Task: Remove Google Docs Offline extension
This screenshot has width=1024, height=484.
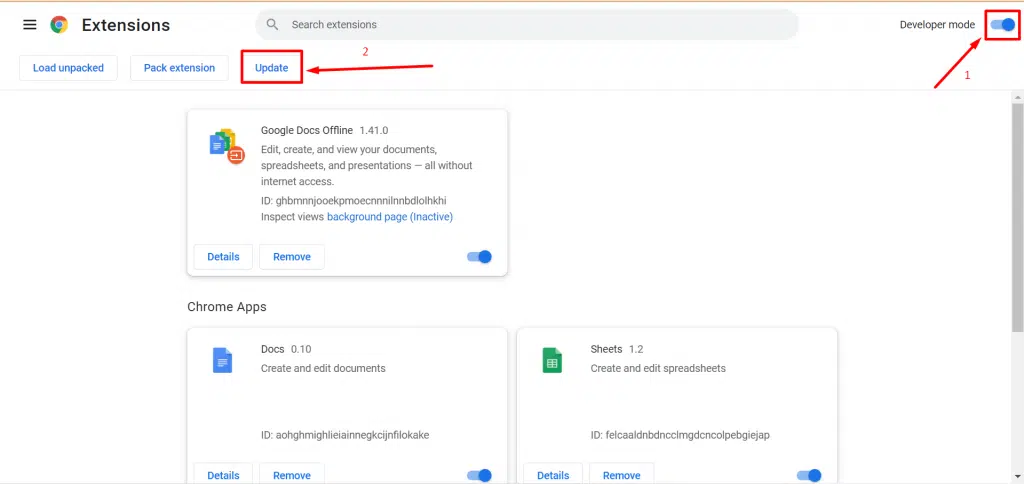Action: point(292,257)
